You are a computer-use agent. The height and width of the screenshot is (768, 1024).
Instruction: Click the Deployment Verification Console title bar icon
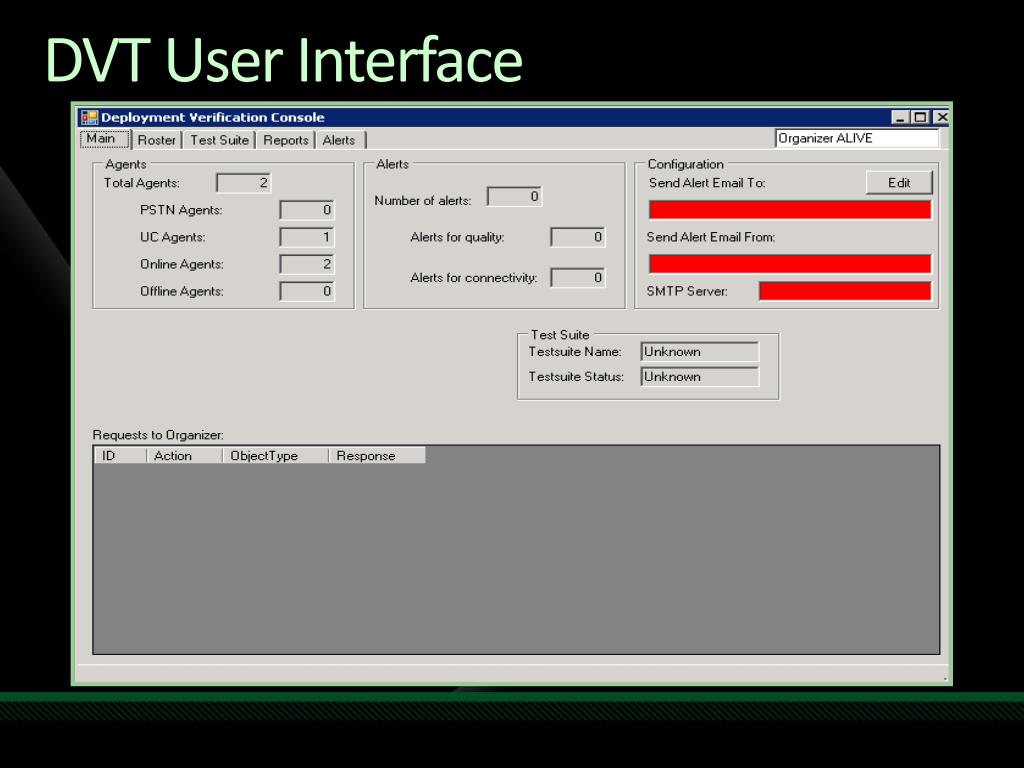pos(89,118)
